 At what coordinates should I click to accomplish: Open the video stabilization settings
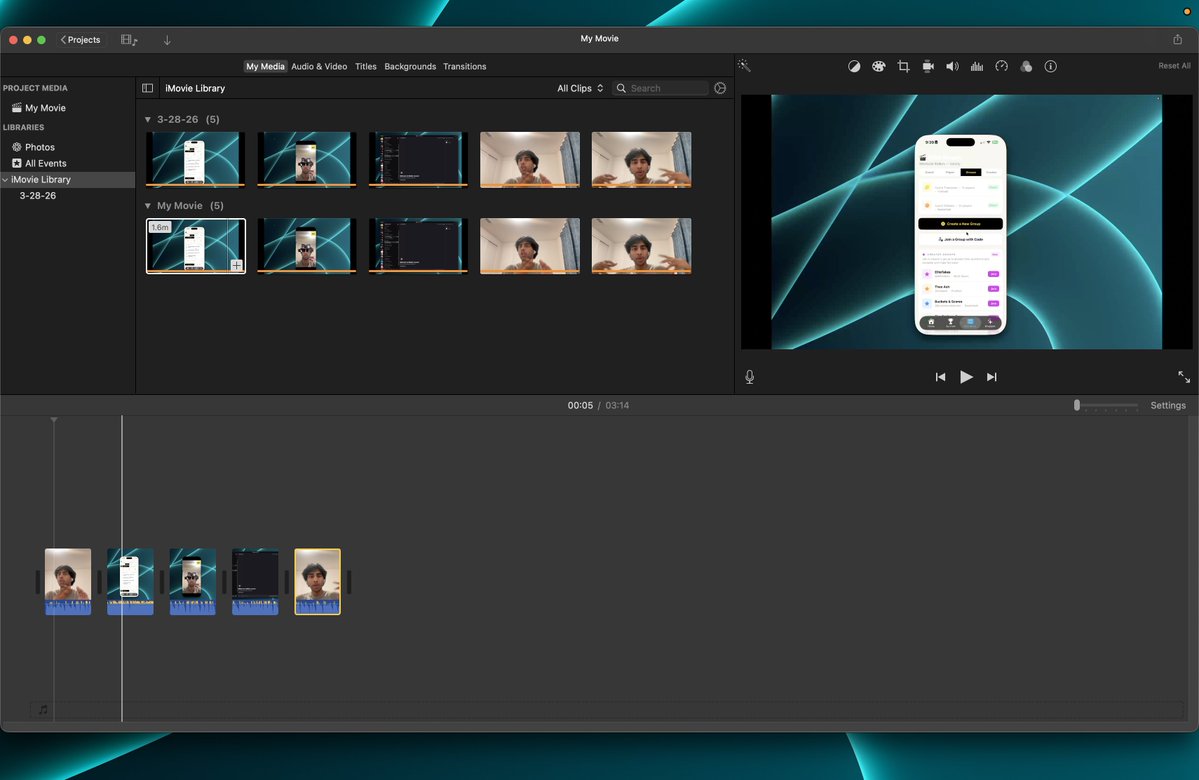(928, 67)
